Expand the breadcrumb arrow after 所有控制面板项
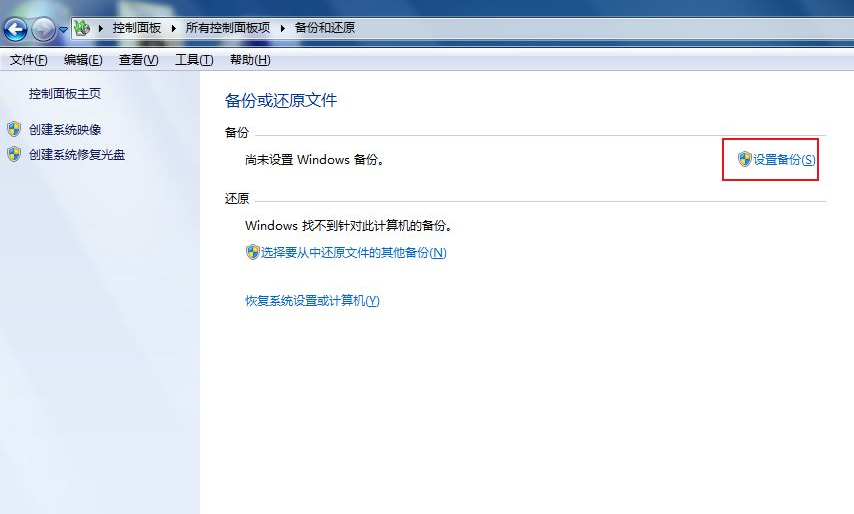The height and width of the screenshot is (514, 854). [283, 28]
